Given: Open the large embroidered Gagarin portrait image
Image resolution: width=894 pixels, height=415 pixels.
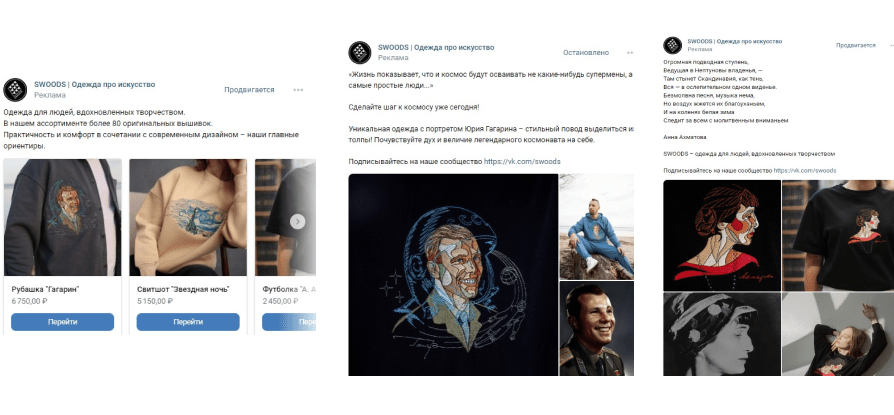Looking at the screenshot, I should [x=452, y=275].
